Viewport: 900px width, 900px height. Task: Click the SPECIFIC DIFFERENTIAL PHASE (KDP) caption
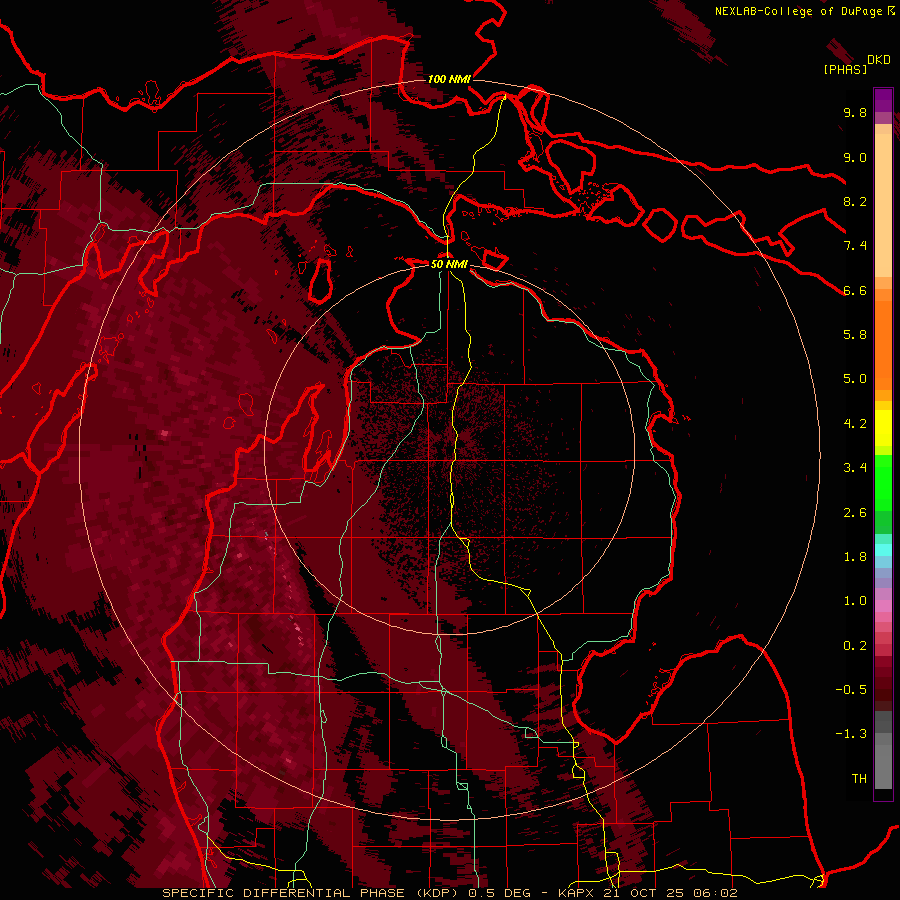point(312,893)
